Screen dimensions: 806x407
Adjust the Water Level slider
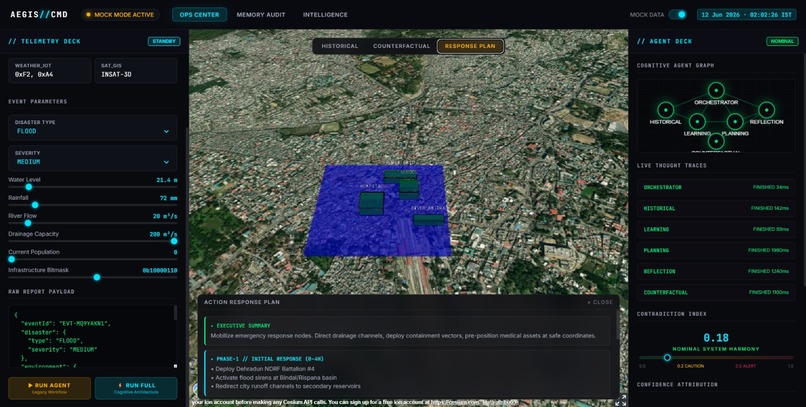[93, 187]
